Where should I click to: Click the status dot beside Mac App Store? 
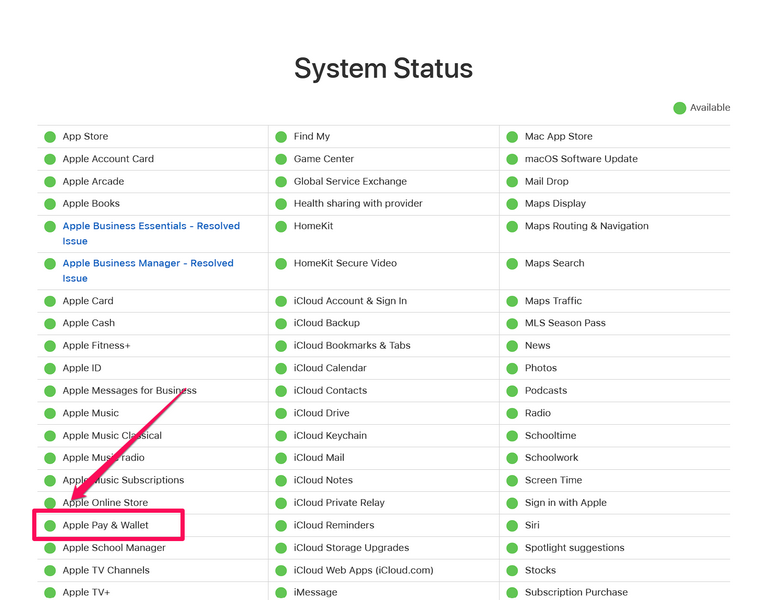click(x=512, y=137)
